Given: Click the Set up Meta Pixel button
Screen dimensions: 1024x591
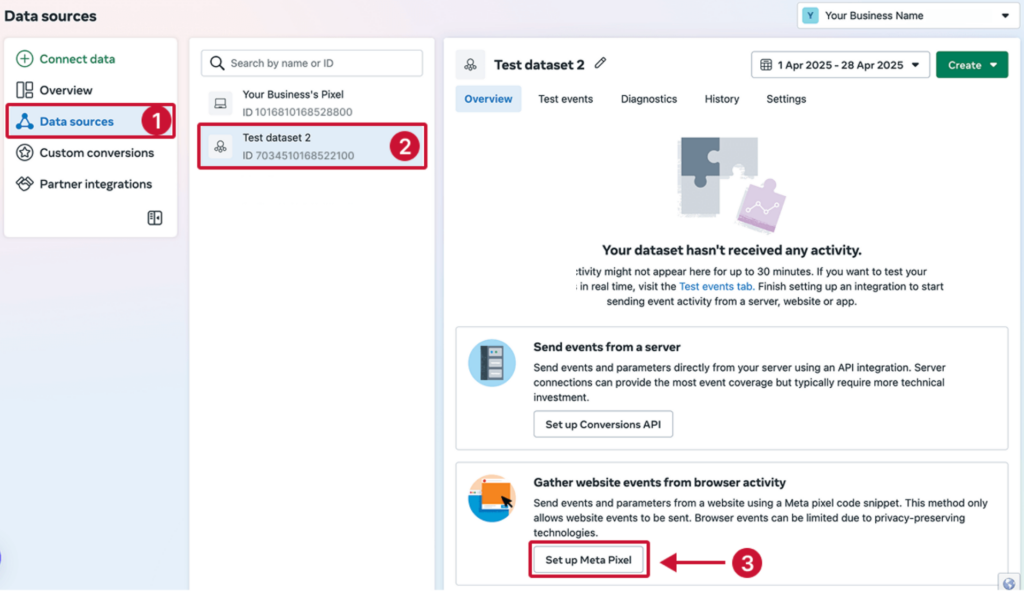Looking at the screenshot, I should [588, 560].
